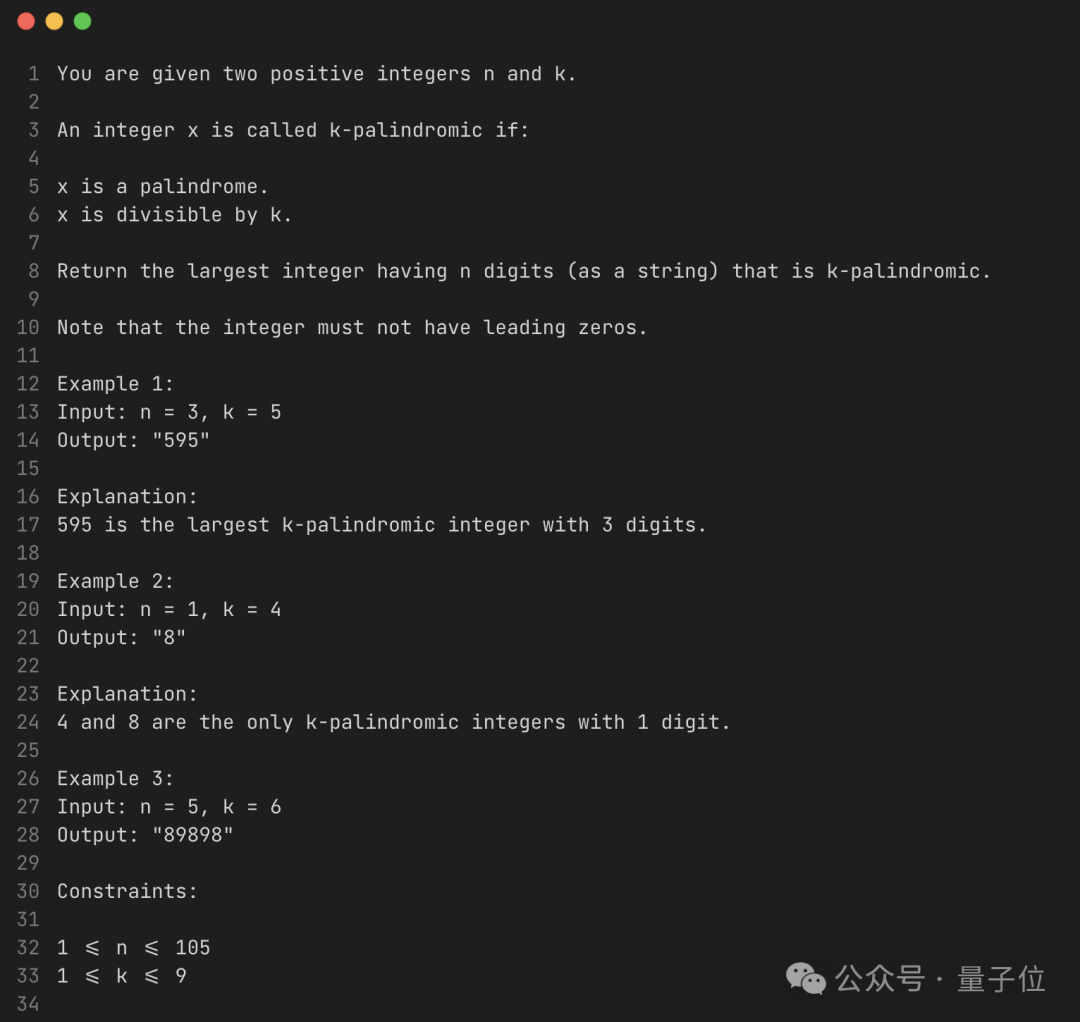
Task: Click line number 26 beside Example 3
Action: [x=28, y=778]
